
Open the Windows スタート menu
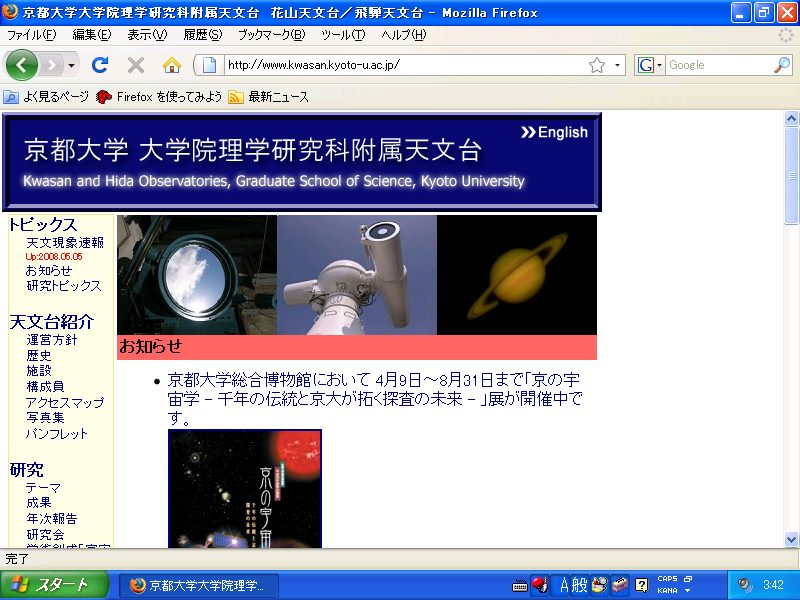pos(54,585)
